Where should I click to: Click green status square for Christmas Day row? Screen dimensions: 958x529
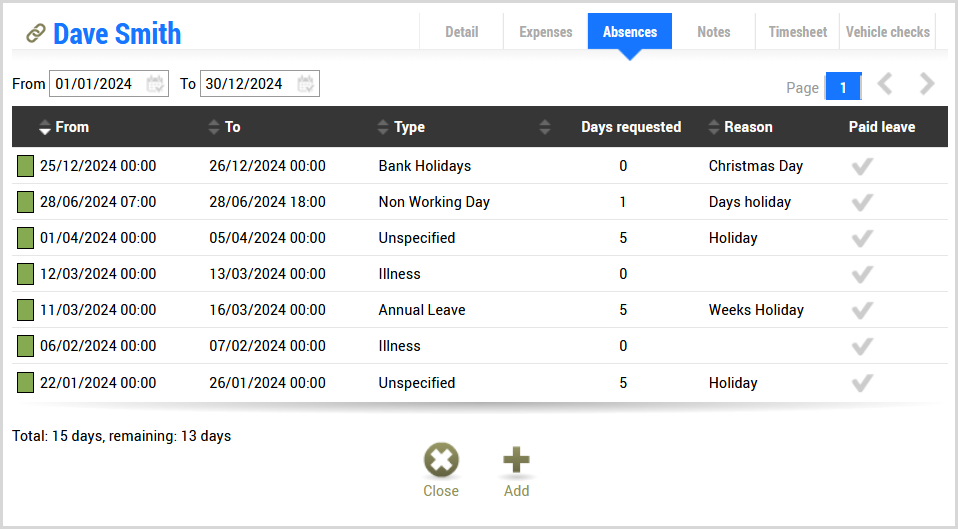click(25, 166)
